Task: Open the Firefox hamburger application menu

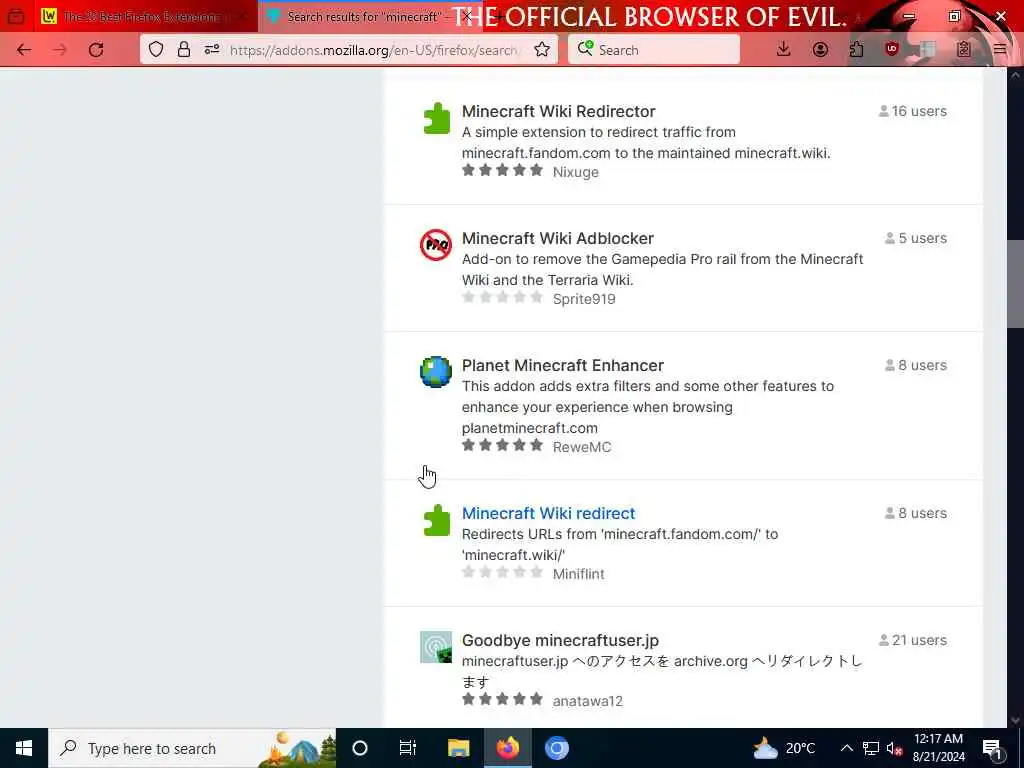Action: pos(999,50)
